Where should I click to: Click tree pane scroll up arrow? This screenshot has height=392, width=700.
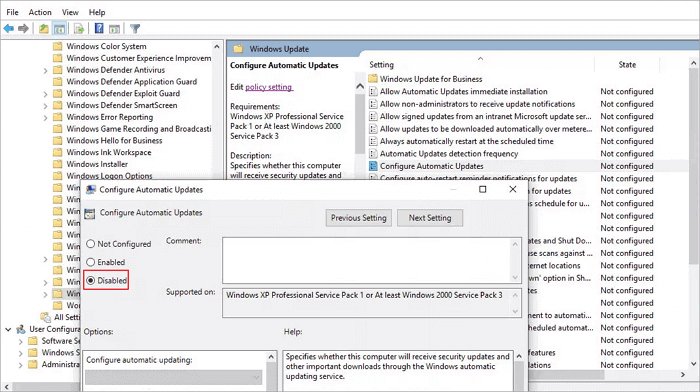click(x=217, y=46)
